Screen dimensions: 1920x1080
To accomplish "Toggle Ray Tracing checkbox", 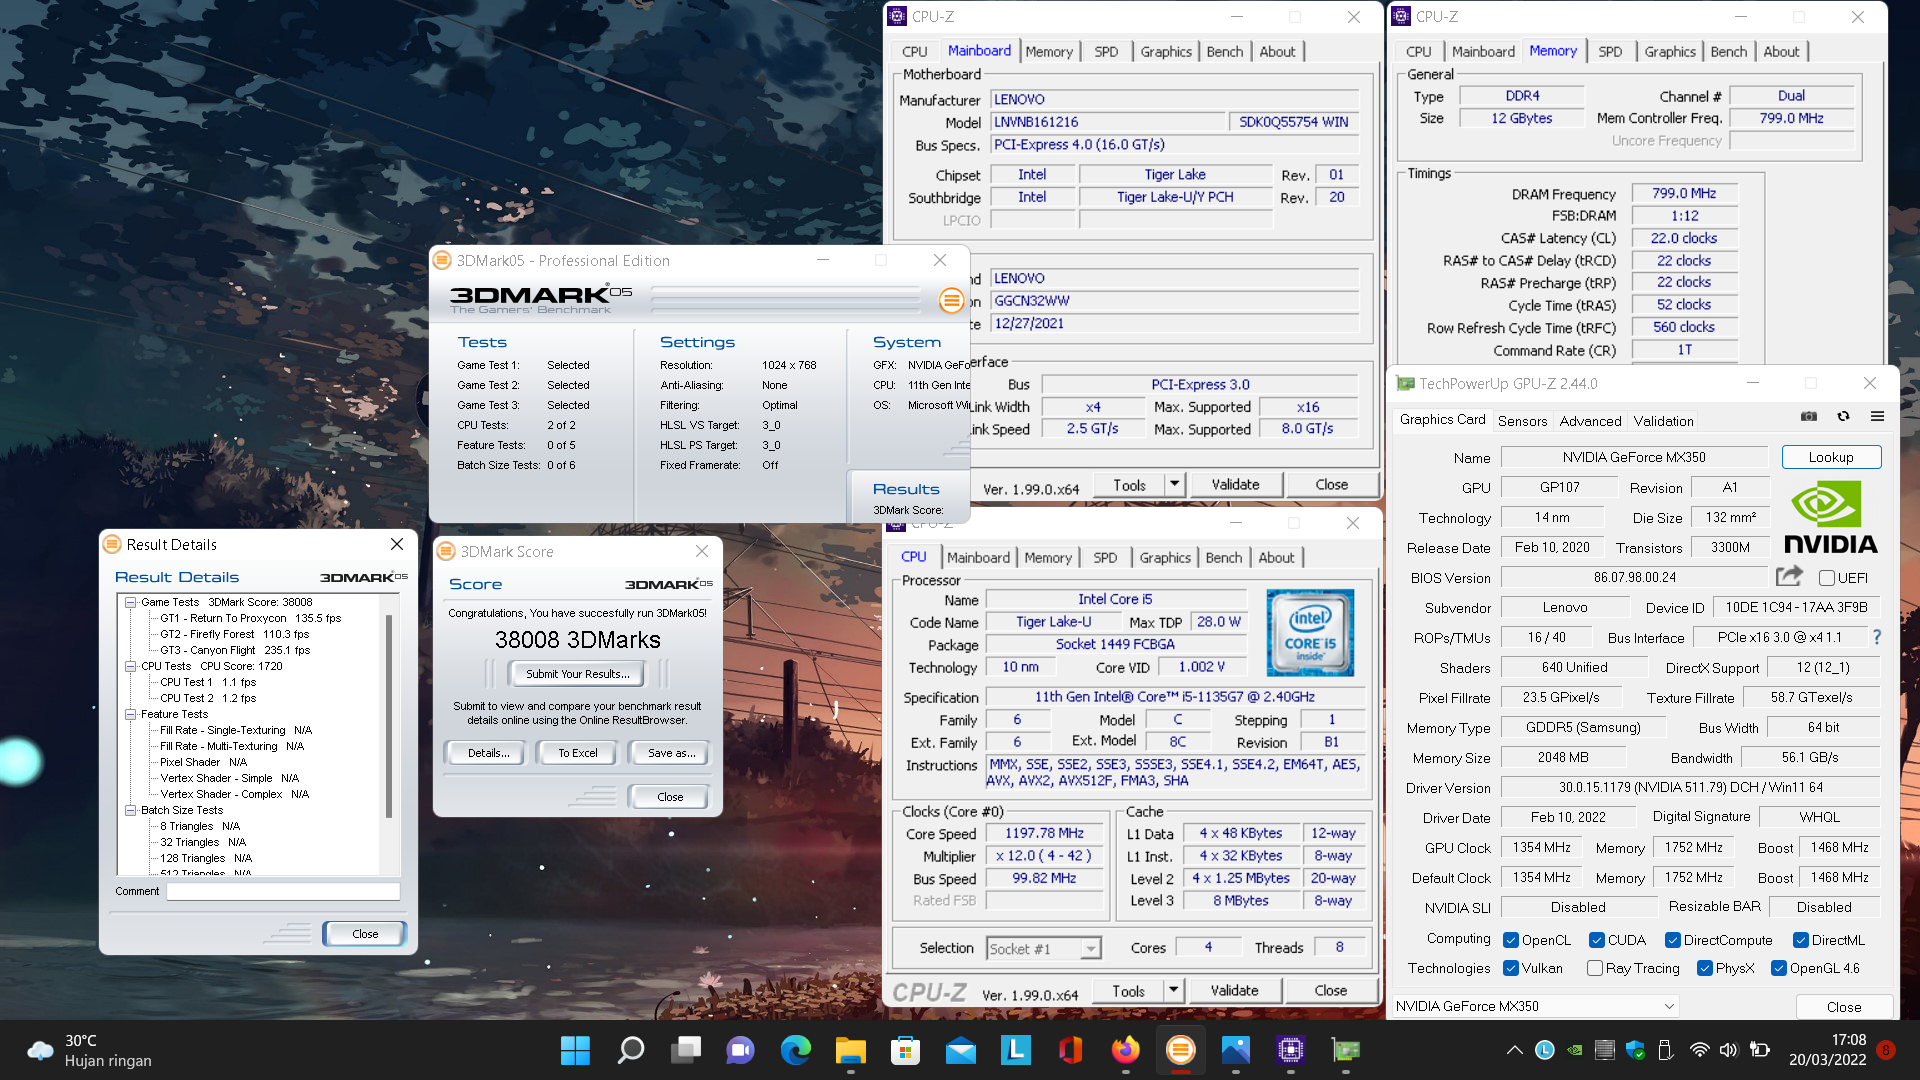I will pyautogui.click(x=1595, y=968).
